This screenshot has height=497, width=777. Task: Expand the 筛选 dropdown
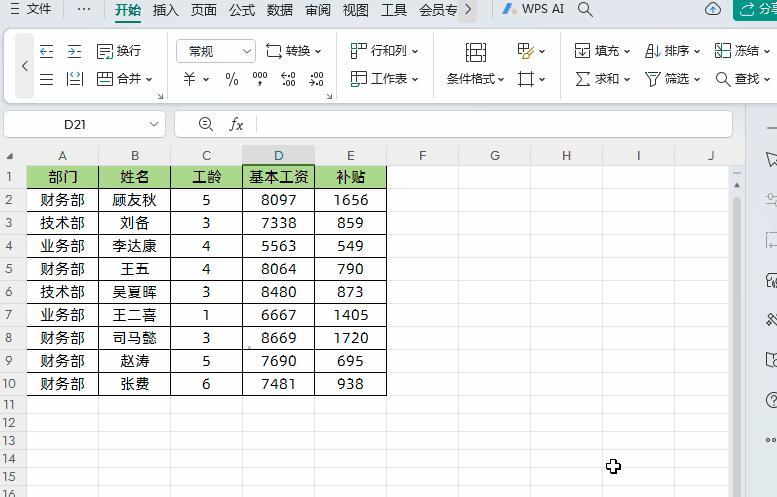tap(697, 79)
